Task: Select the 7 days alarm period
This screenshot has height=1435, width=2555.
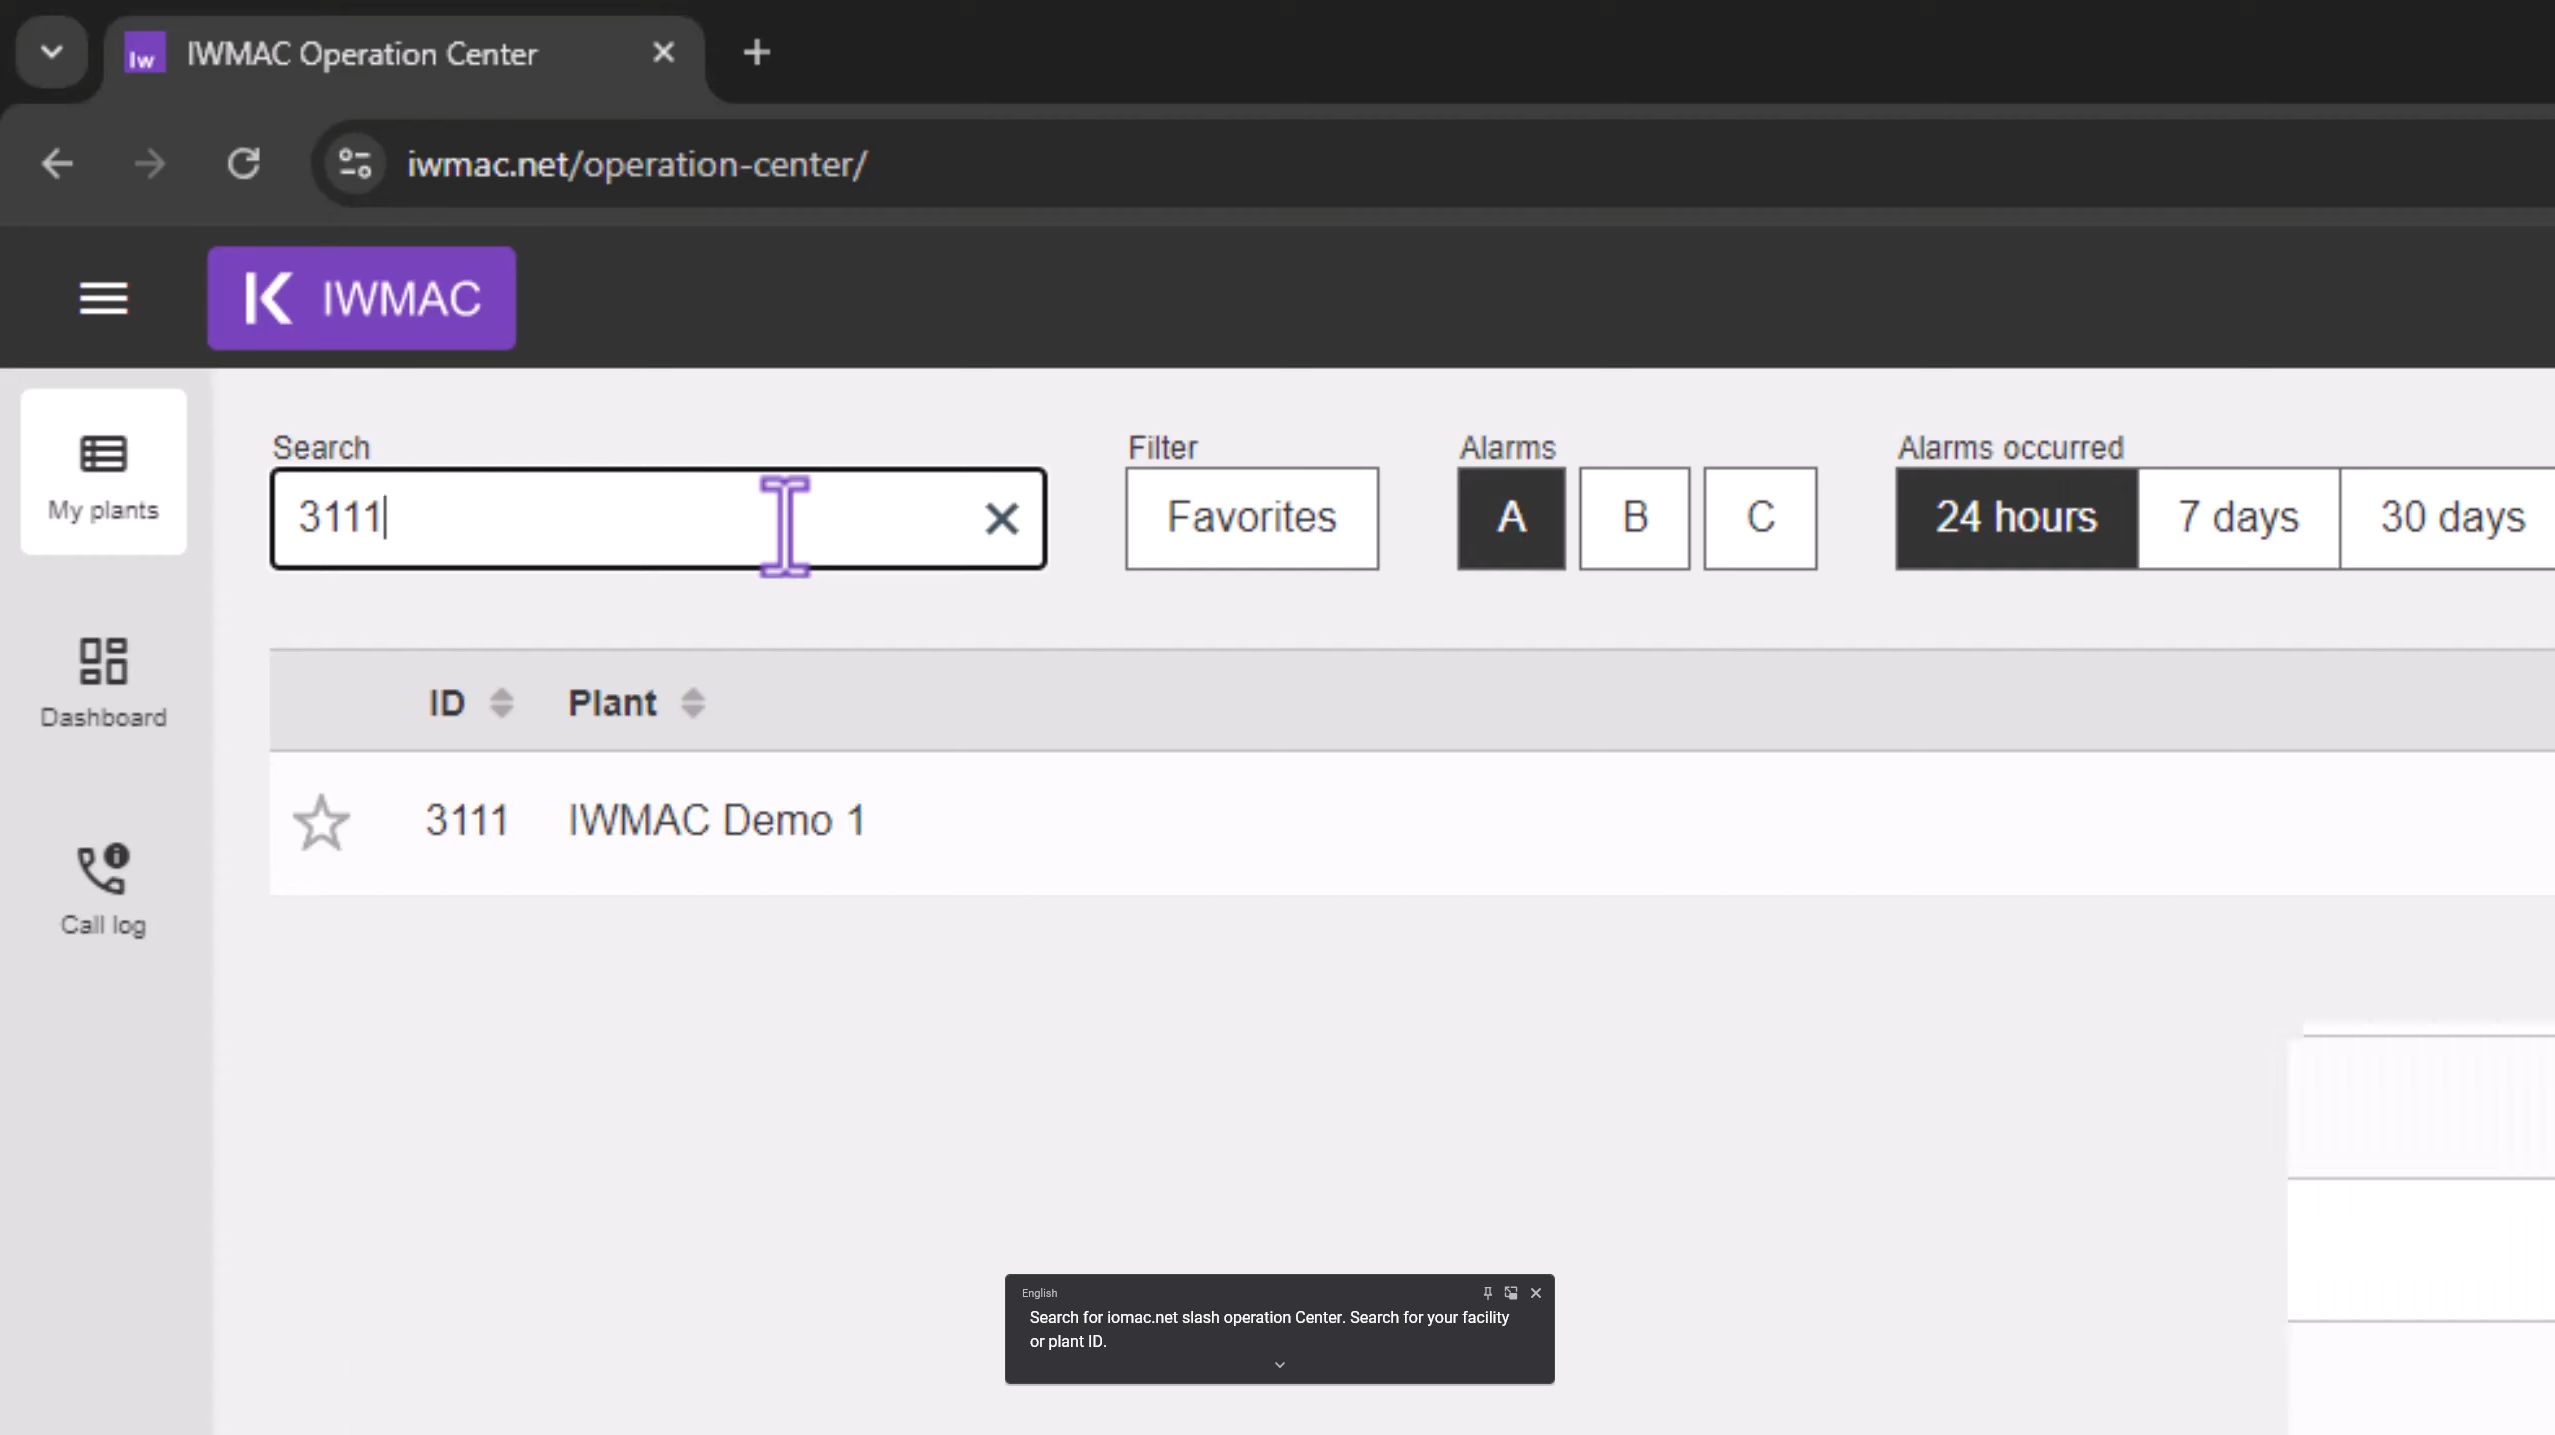Action: (2239, 518)
